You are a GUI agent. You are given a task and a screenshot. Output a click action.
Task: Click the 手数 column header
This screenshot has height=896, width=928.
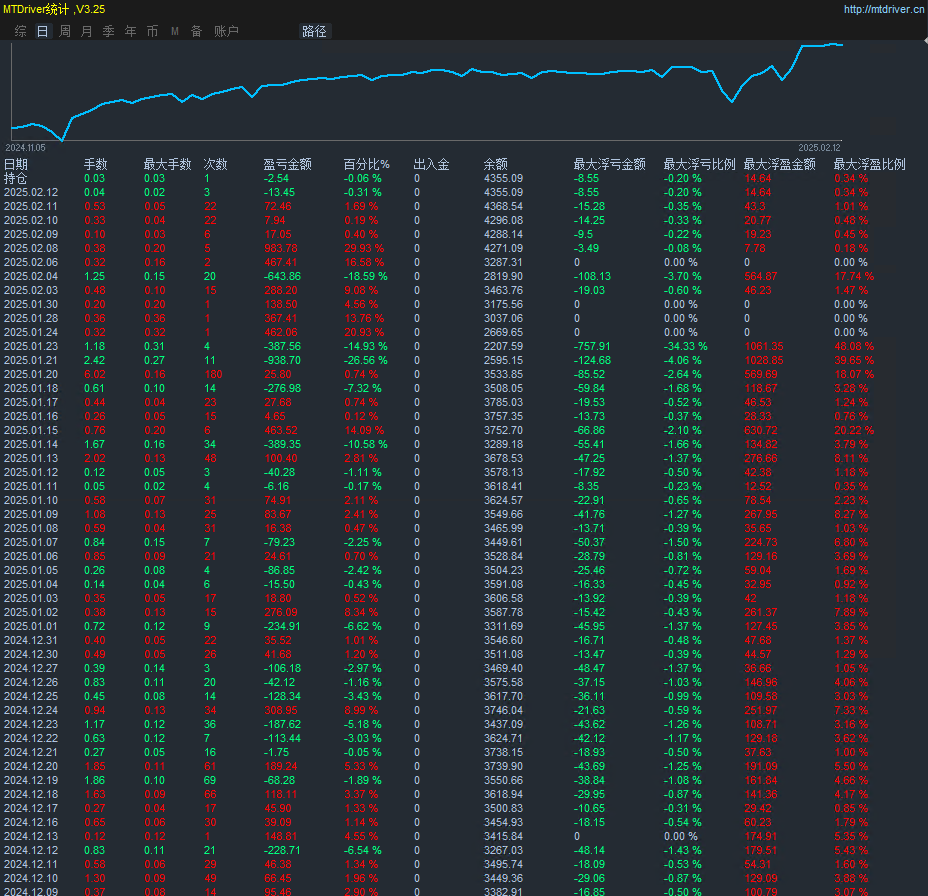(x=95, y=165)
